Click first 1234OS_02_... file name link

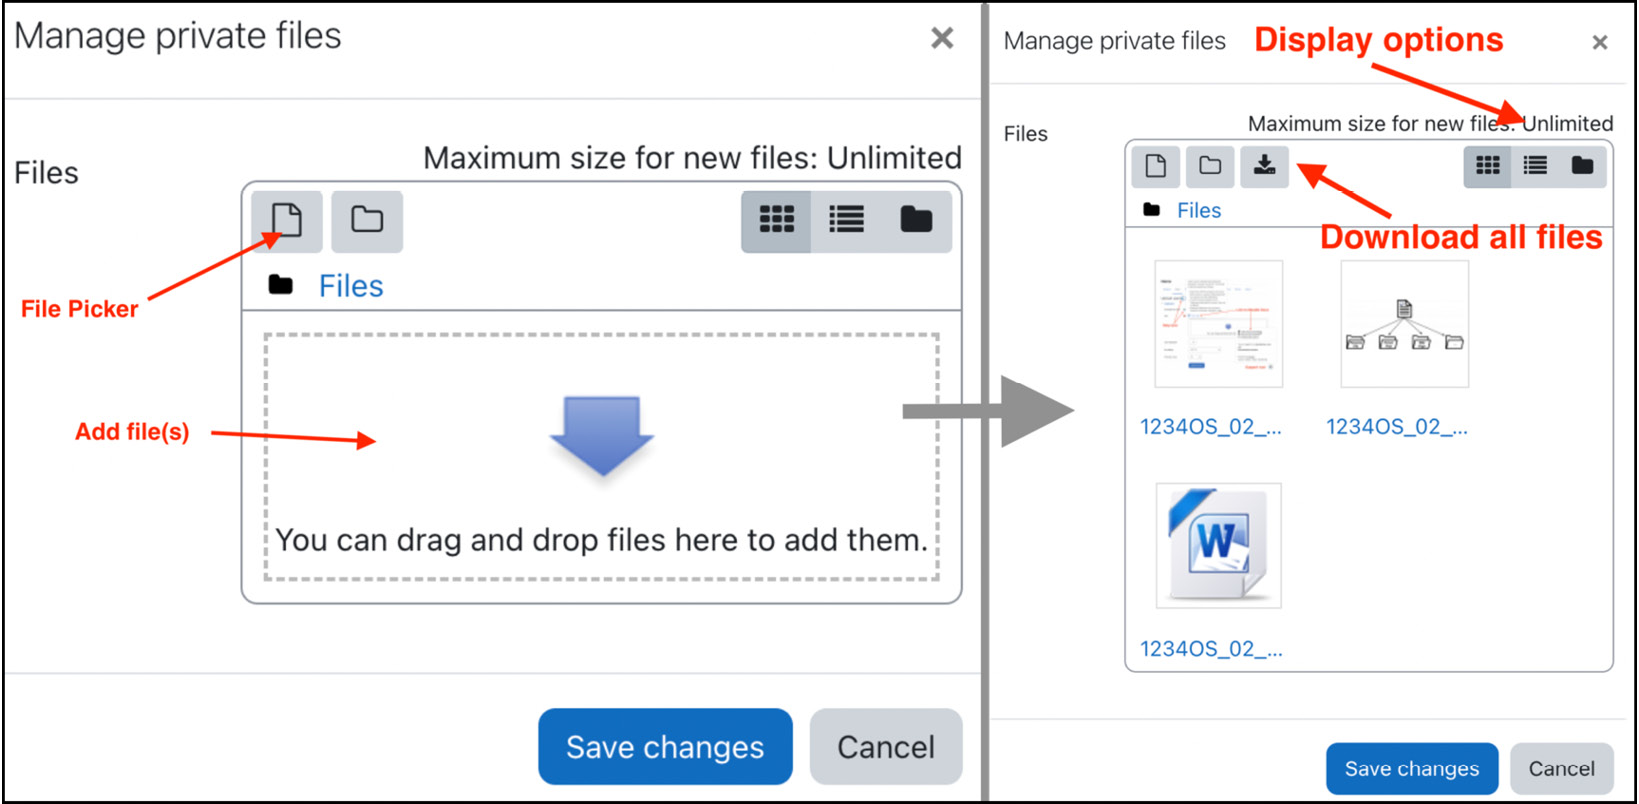[1210, 427]
